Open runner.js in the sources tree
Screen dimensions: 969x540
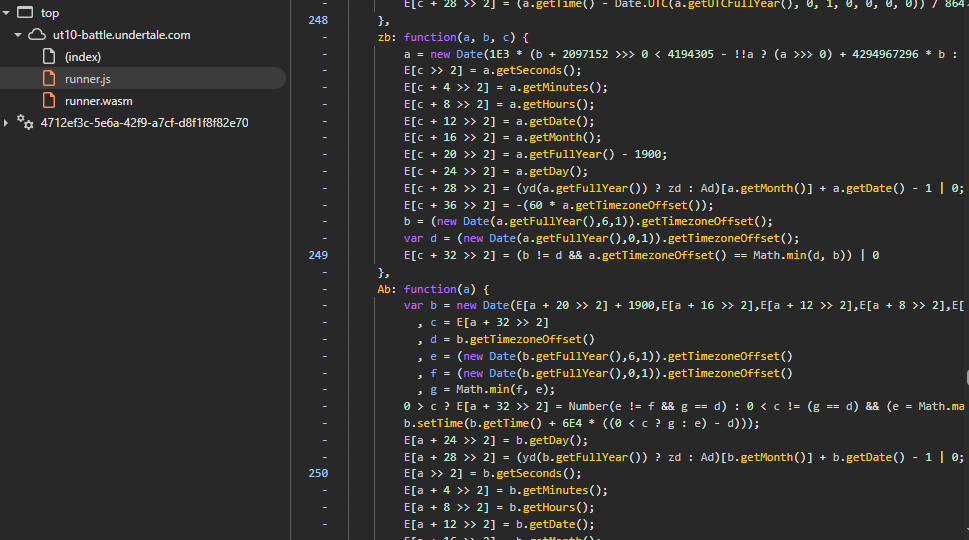coord(88,79)
